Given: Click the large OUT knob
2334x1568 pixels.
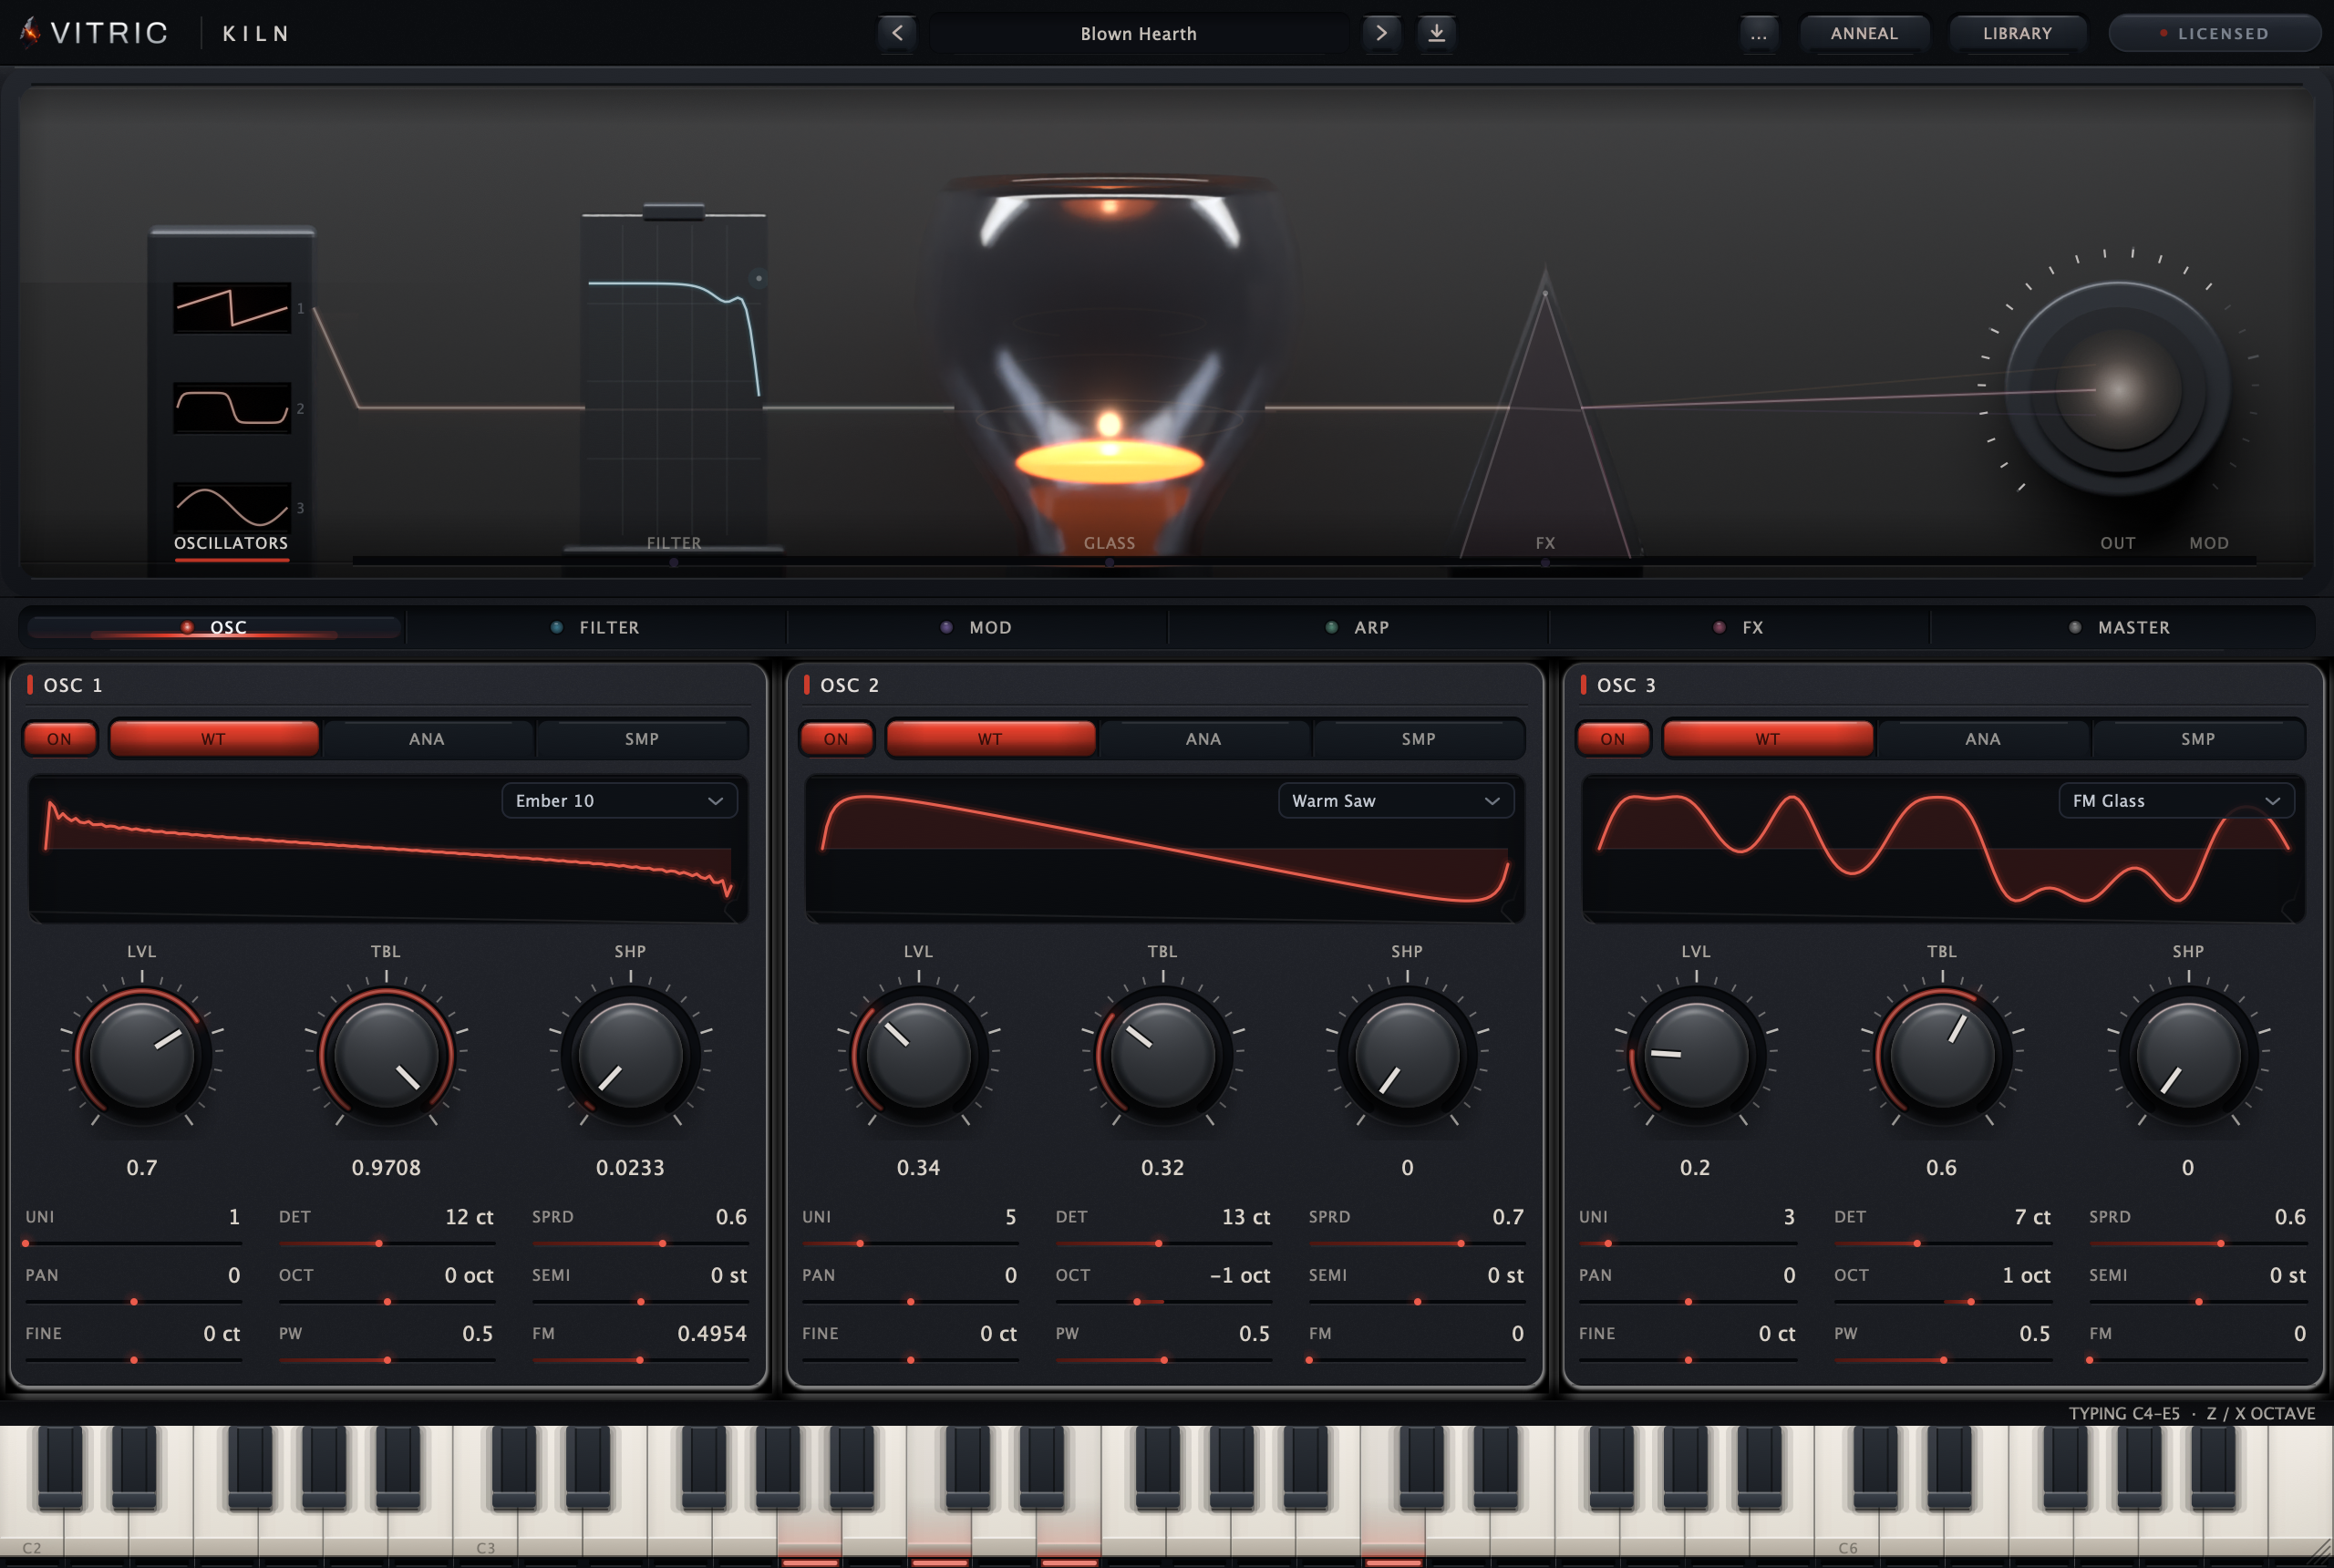Looking at the screenshot, I should [2117, 388].
